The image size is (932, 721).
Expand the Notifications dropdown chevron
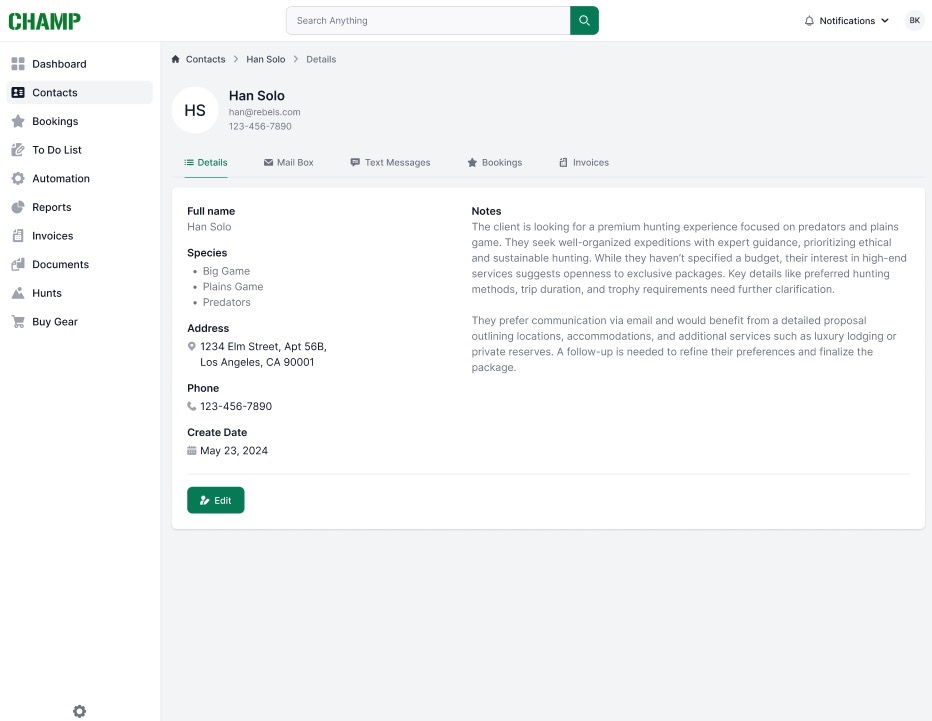pyautogui.click(x=885, y=21)
